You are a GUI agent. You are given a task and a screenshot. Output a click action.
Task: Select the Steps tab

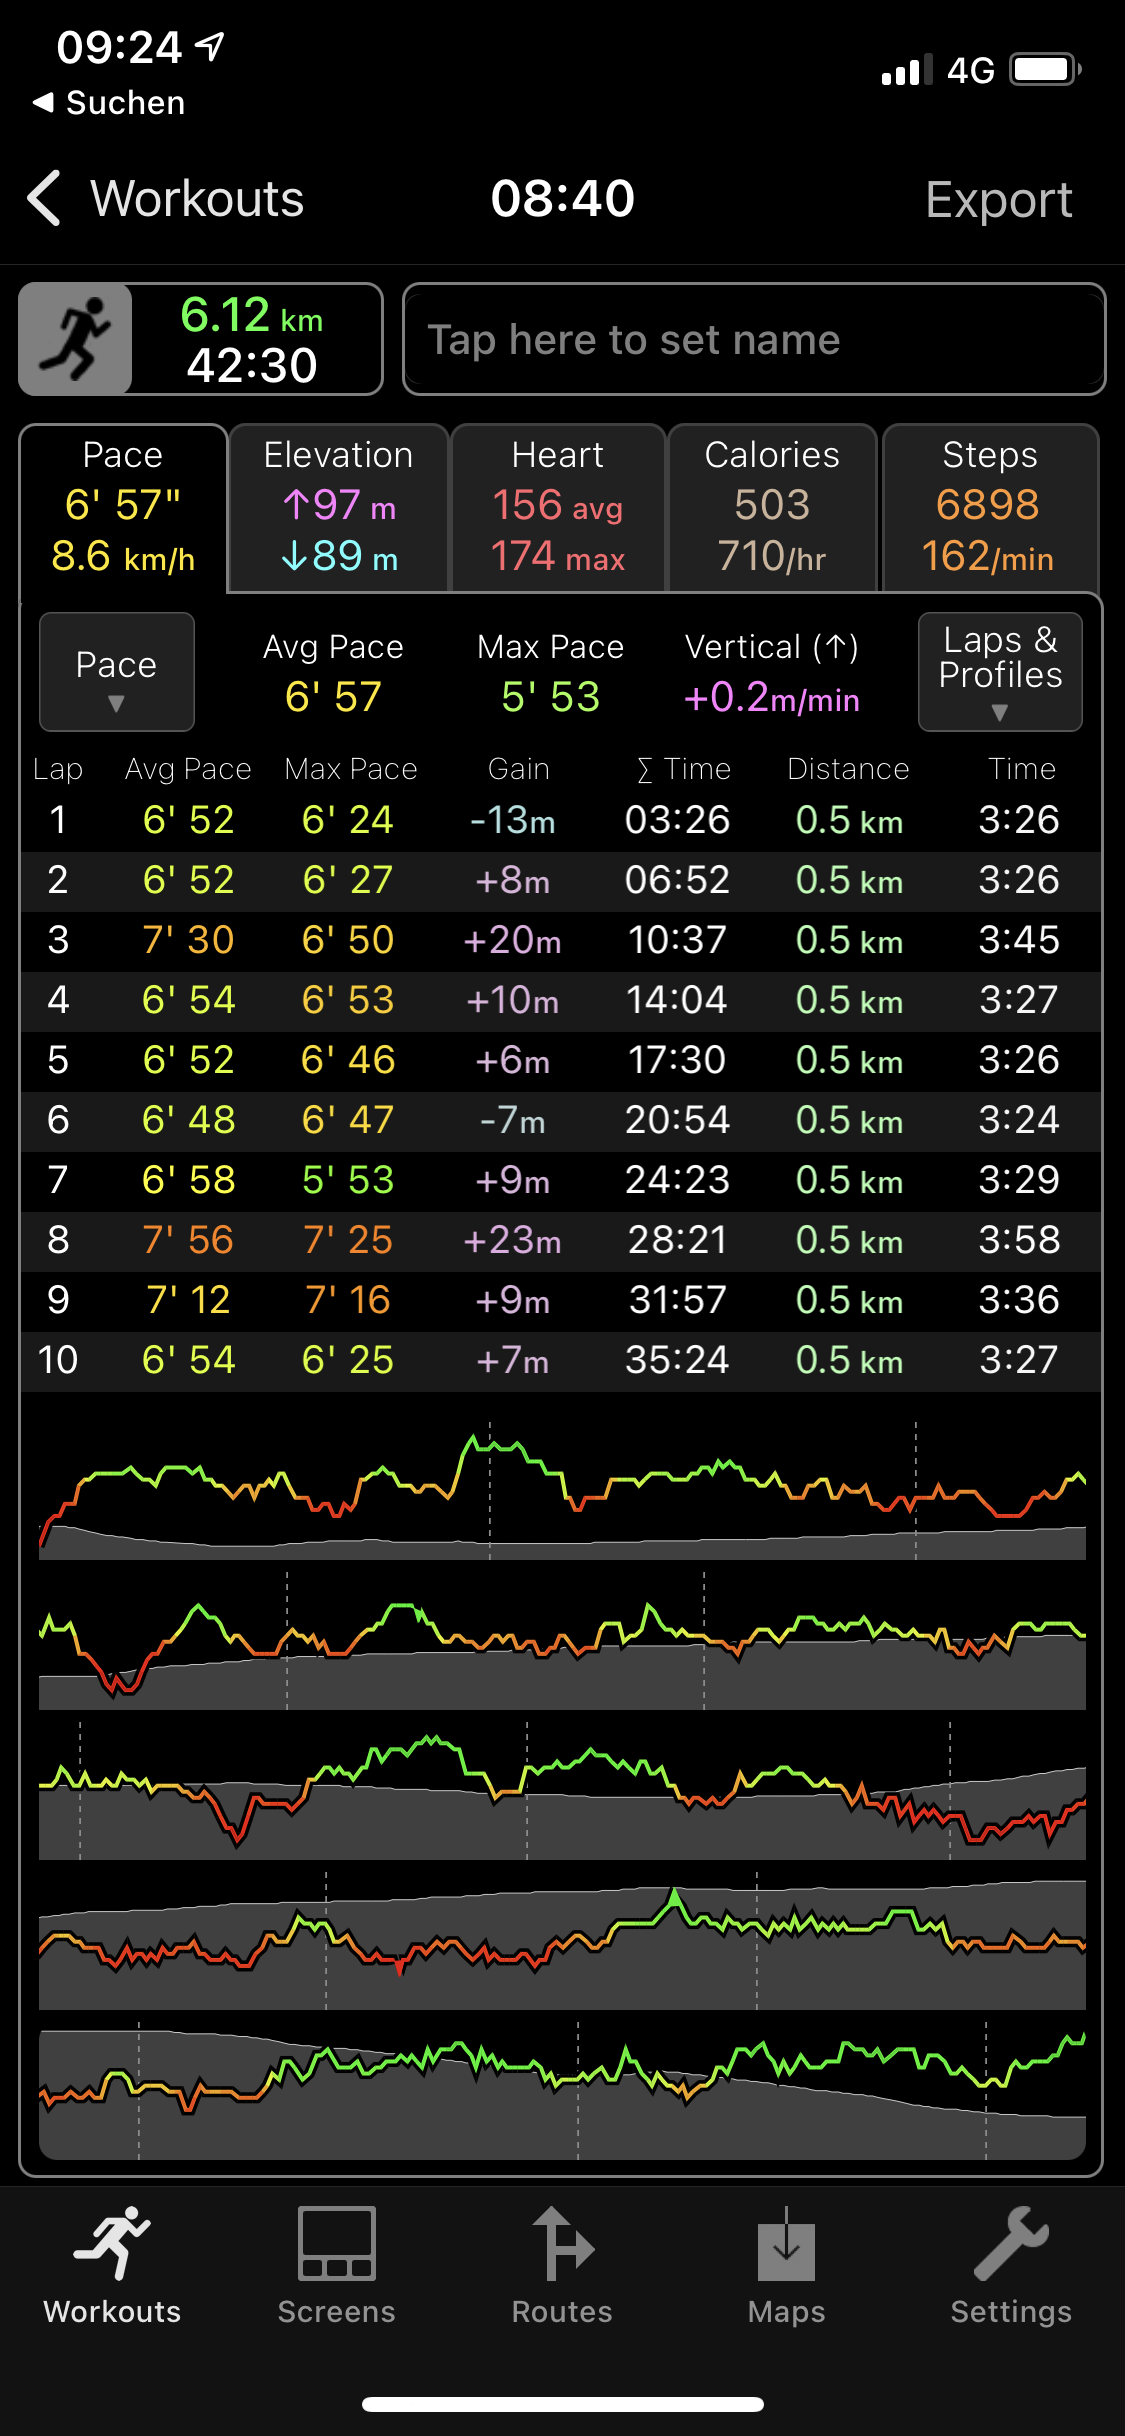pyautogui.click(x=989, y=507)
